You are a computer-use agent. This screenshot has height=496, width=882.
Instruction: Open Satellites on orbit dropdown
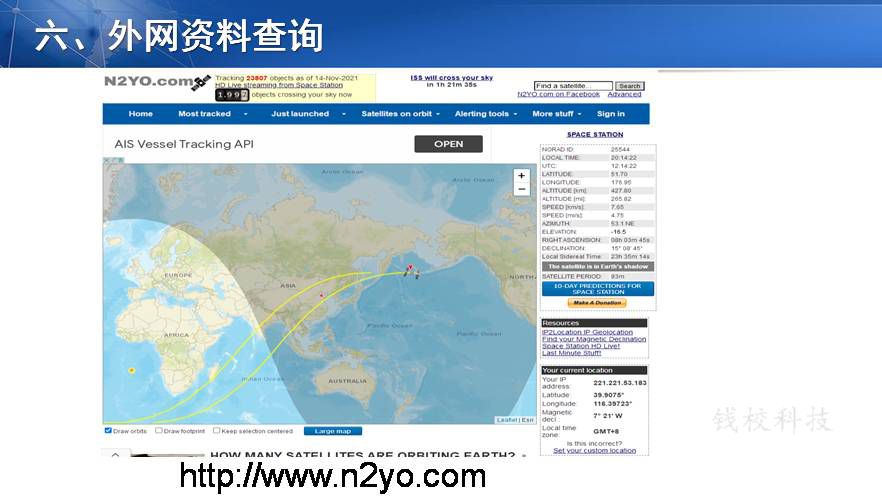pyautogui.click(x=399, y=114)
